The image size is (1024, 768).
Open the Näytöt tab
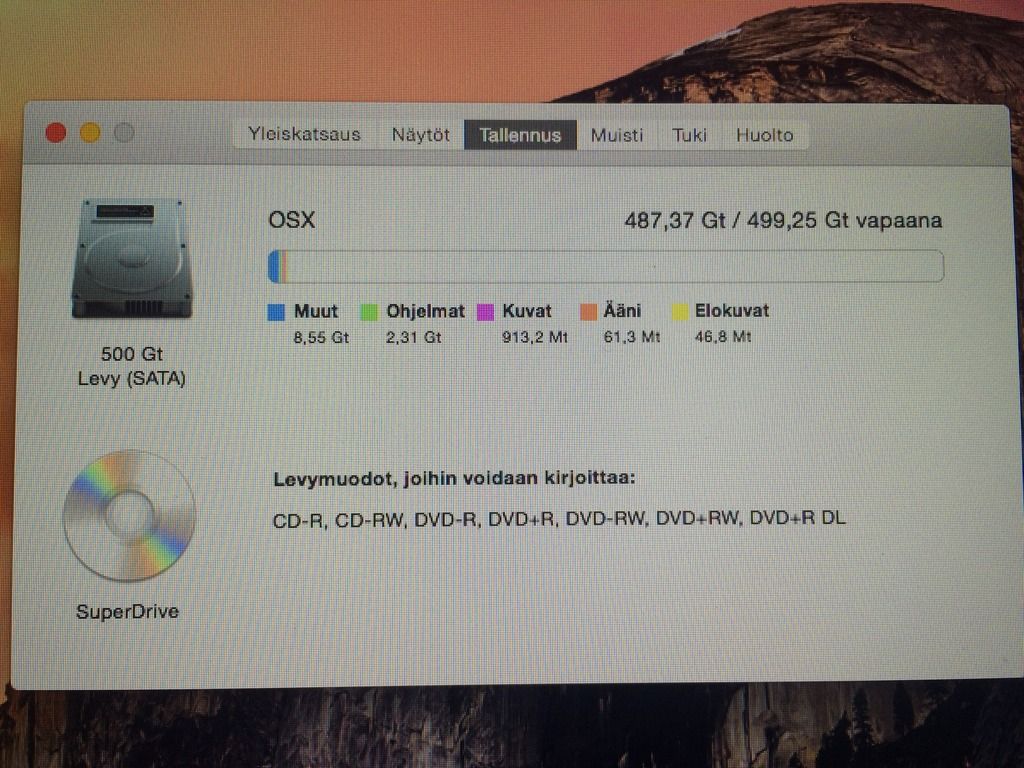point(421,135)
